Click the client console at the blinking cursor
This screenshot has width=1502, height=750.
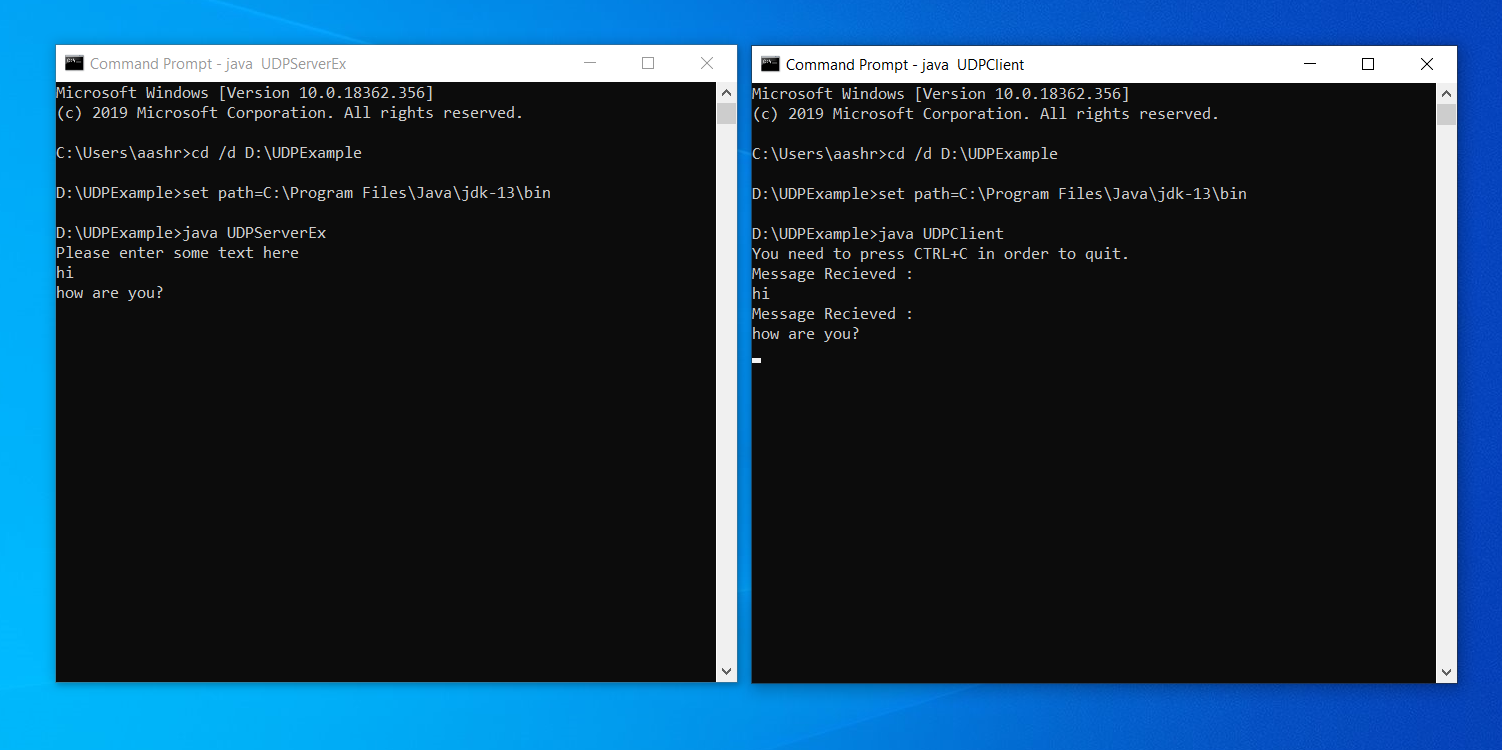(x=757, y=360)
